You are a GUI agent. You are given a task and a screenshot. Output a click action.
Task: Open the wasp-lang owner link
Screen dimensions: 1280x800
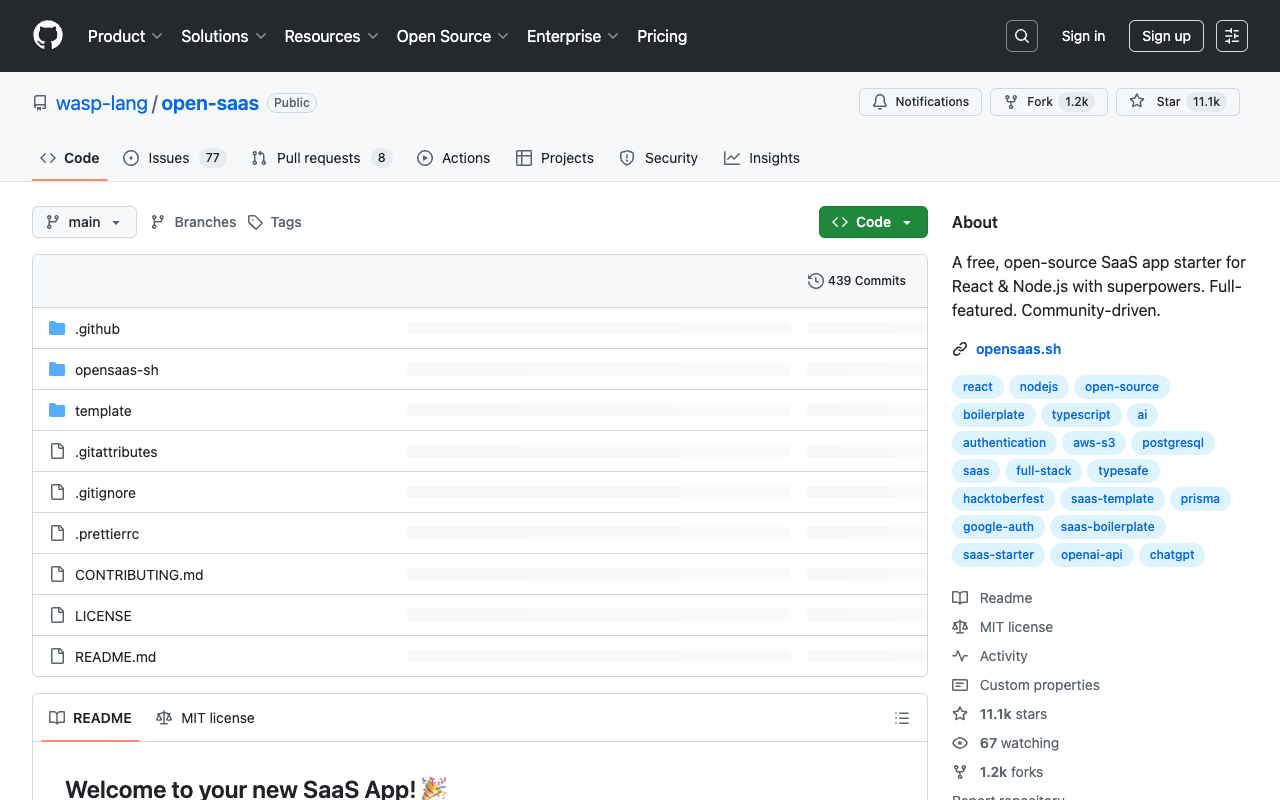pyautogui.click(x=102, y=103)
